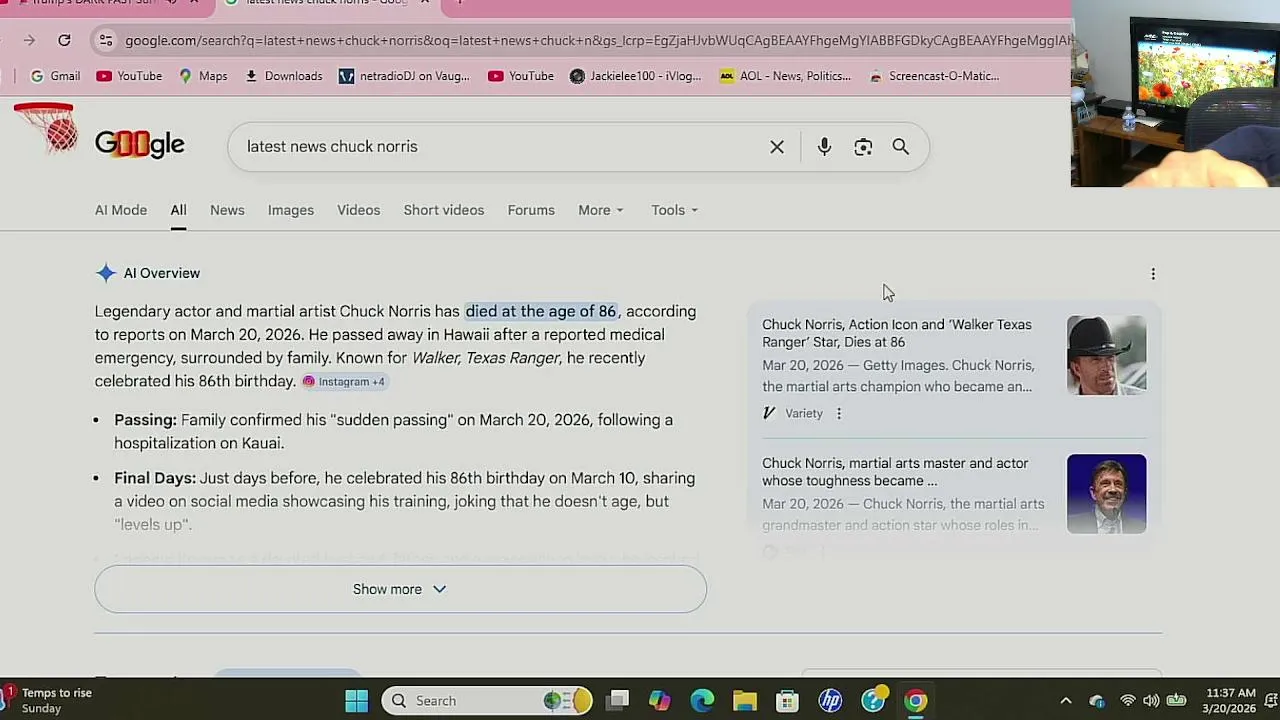Viewport: 1280px width, 720px height.
Task: Switch to AI Mode tab
Action: (x=121, y=210)
